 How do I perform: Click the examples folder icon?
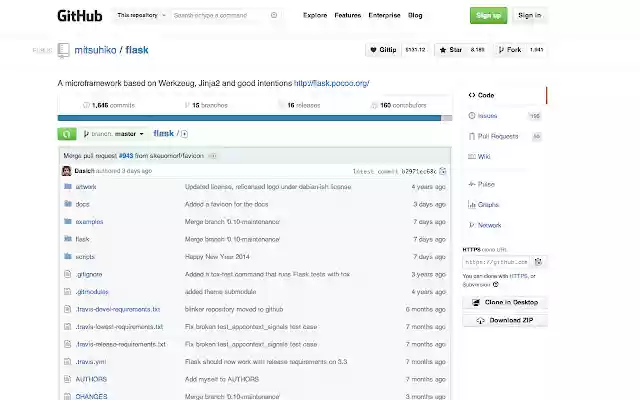tap(68, 221)
